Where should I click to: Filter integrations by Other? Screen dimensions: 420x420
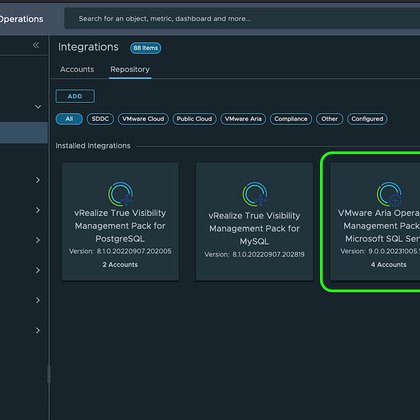coord(329,119)
